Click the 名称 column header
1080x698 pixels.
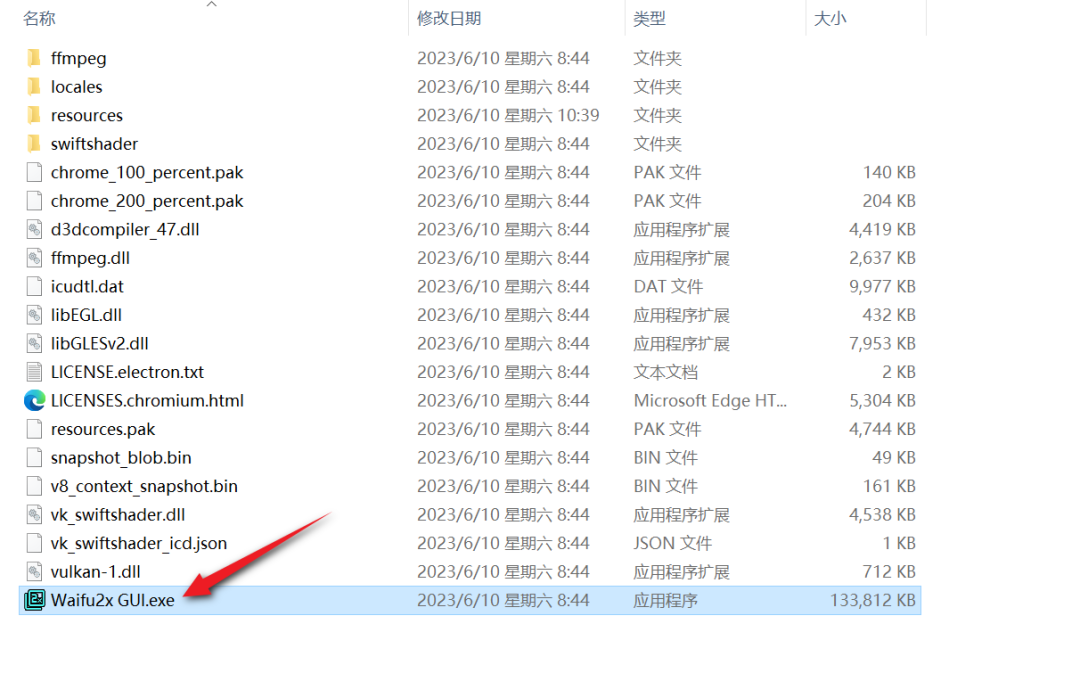[38, 18]
